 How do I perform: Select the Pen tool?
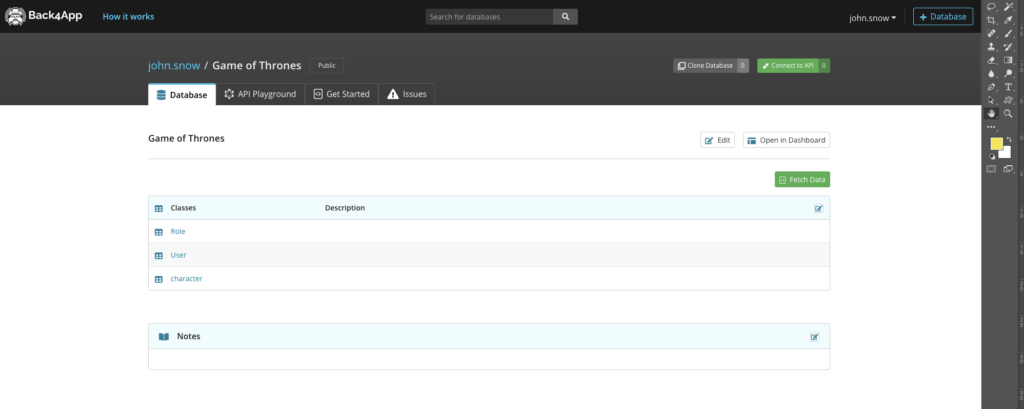991,87
